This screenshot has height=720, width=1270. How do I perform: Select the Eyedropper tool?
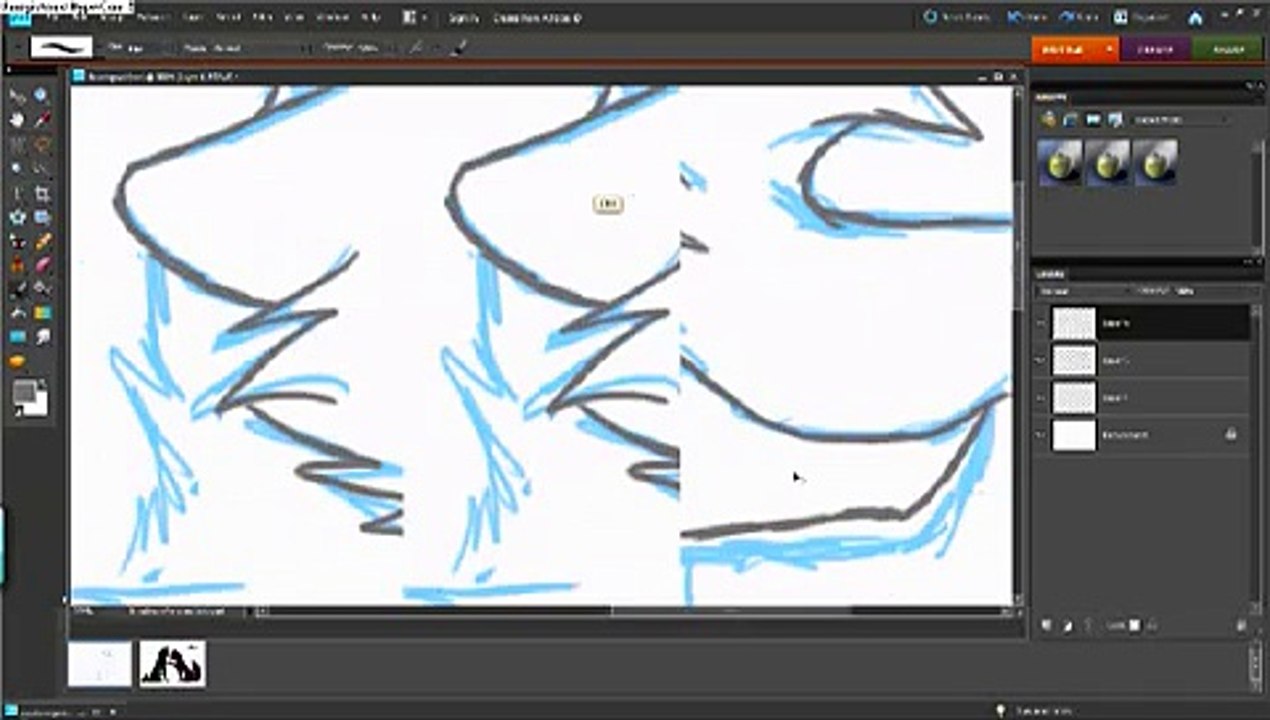[x=41, y=120]
